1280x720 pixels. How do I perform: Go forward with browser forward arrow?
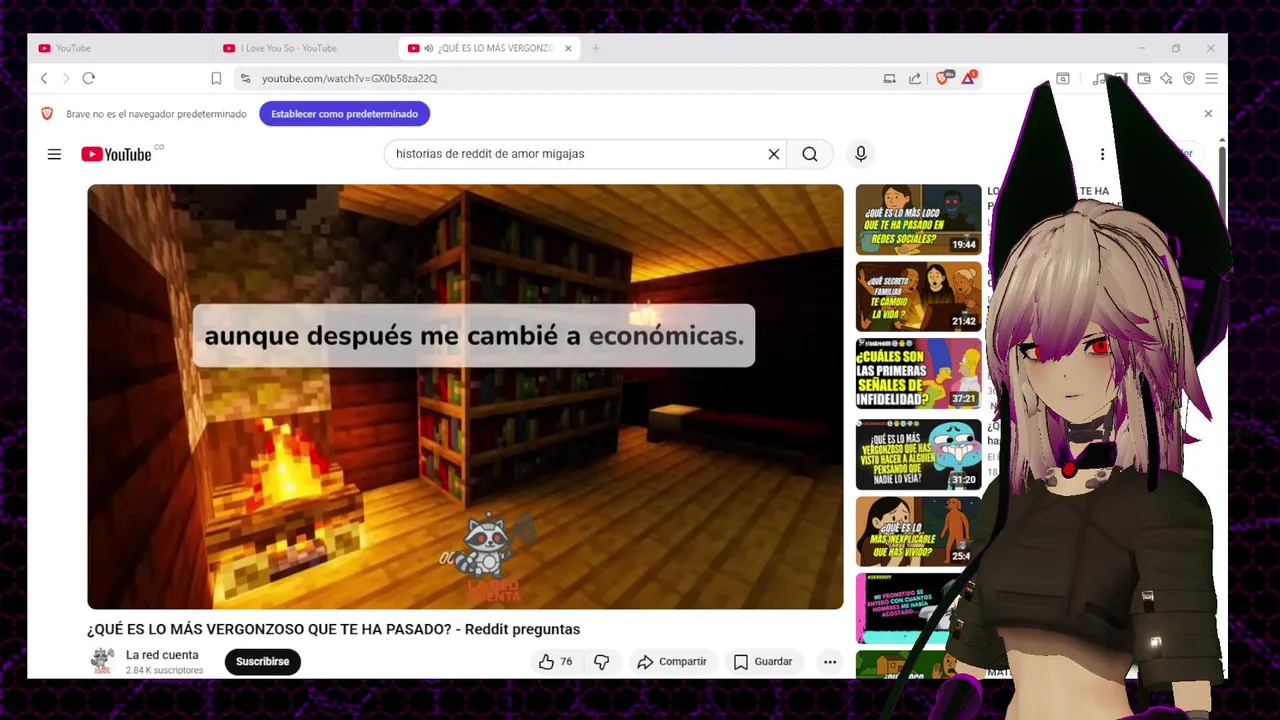(66, 78)
